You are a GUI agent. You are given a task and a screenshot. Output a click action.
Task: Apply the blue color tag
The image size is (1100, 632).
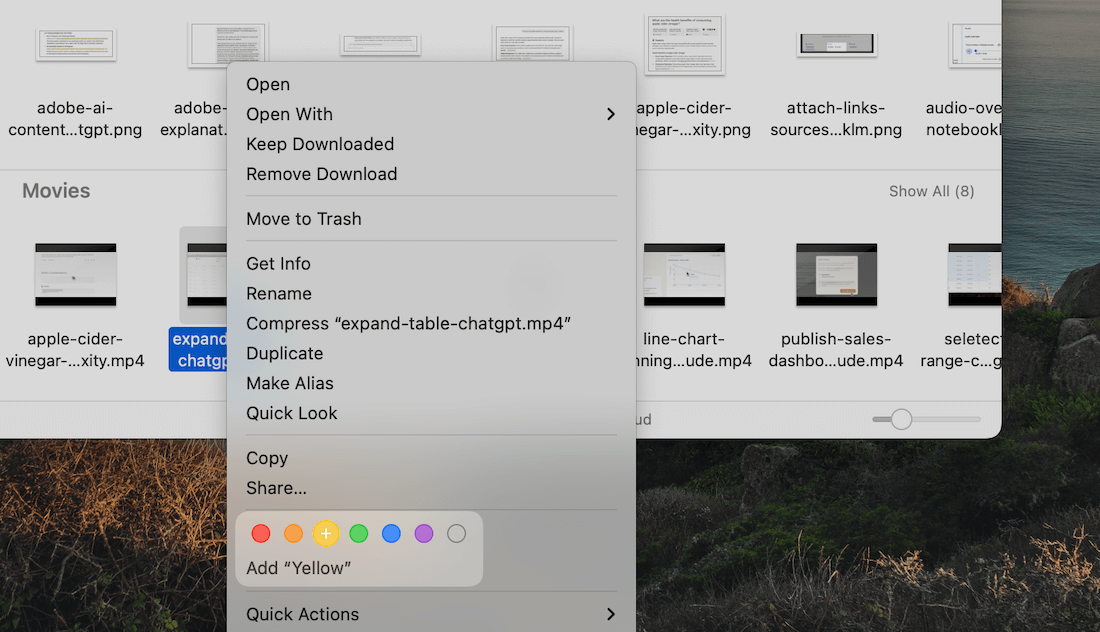pos(391,534)
